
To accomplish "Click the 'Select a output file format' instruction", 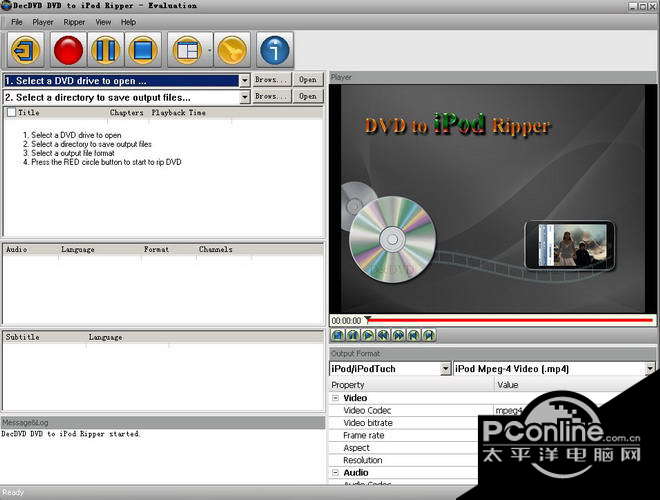I will pos(69,153).
